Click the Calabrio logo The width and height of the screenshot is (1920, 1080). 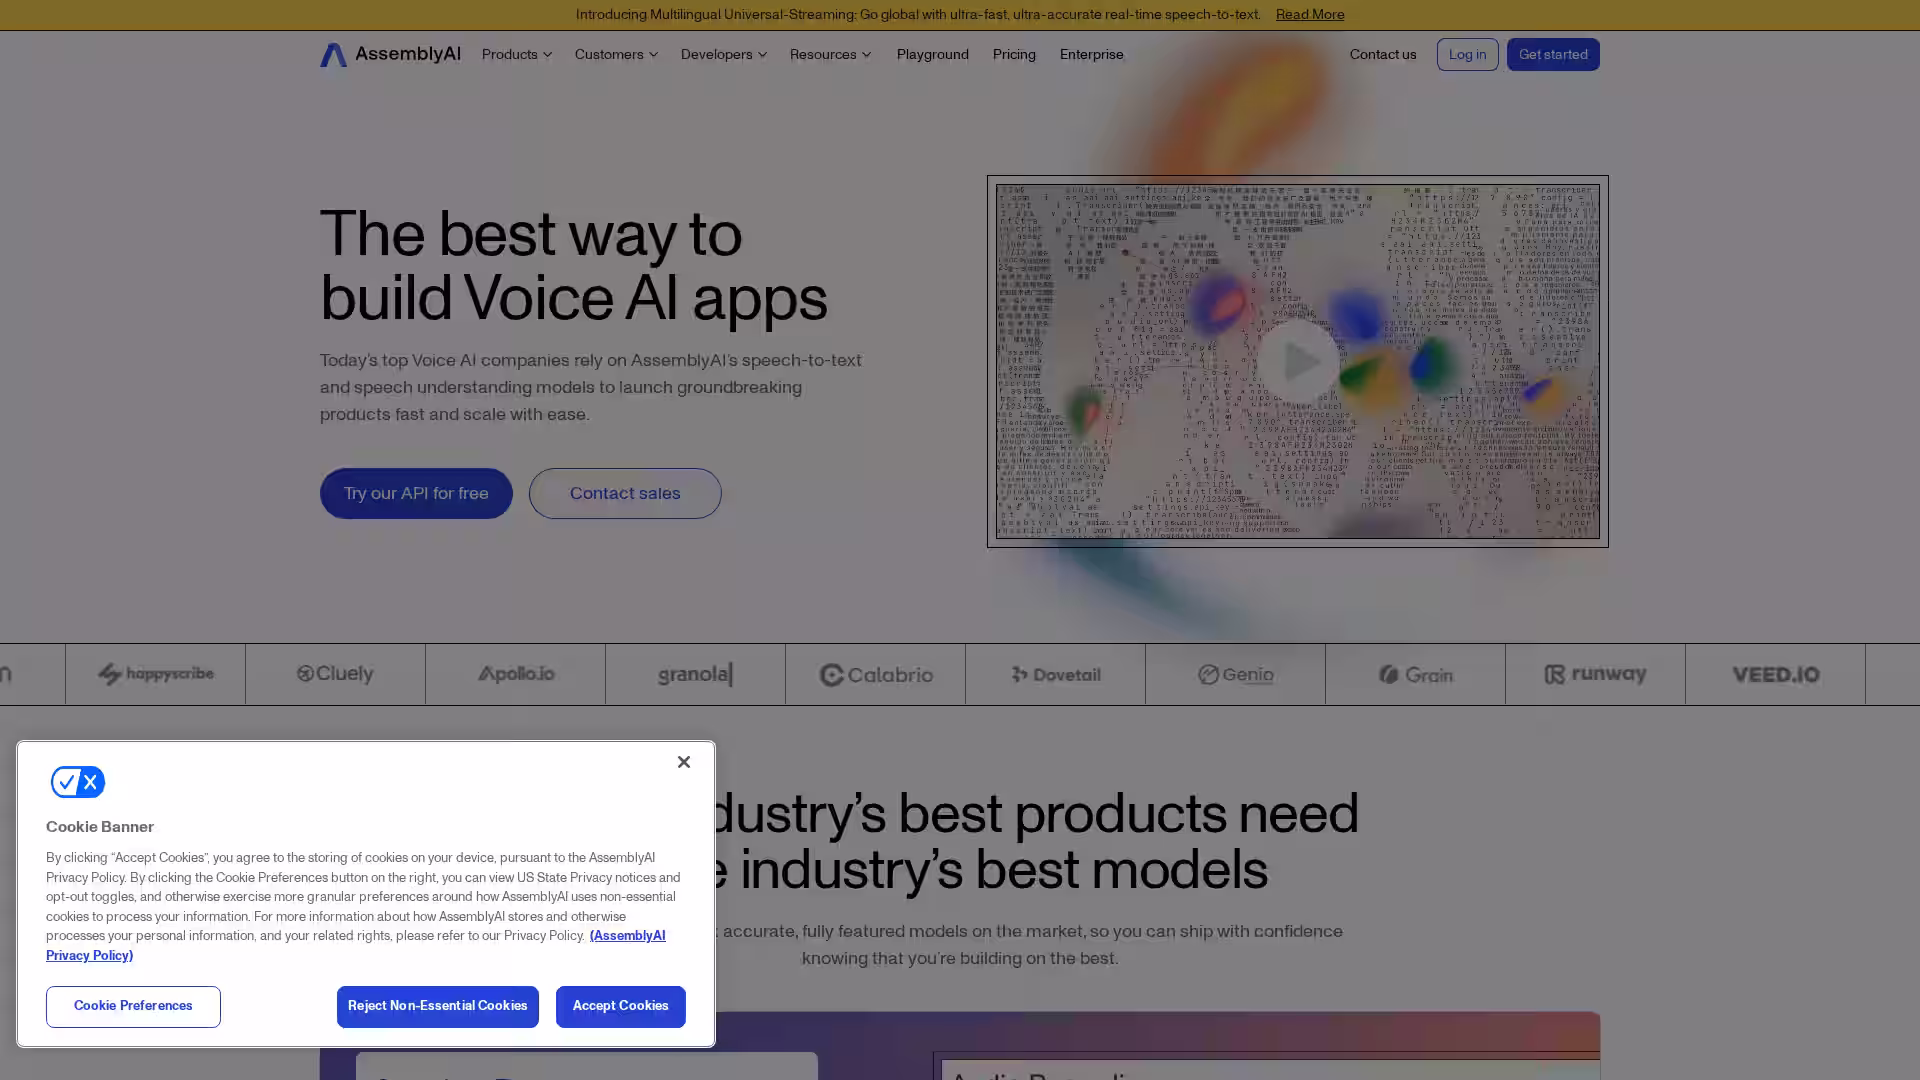pyautogui.click(x=875, y=674)
